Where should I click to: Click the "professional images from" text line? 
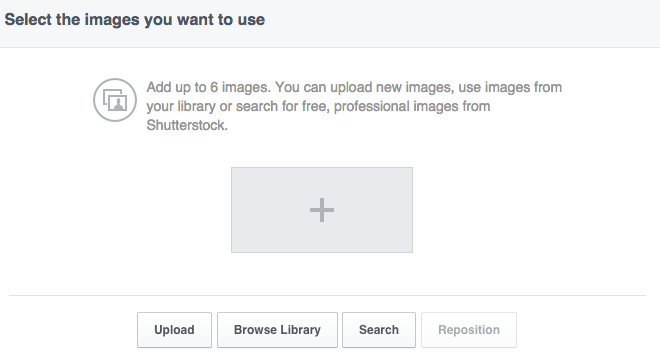coord(412,106)
